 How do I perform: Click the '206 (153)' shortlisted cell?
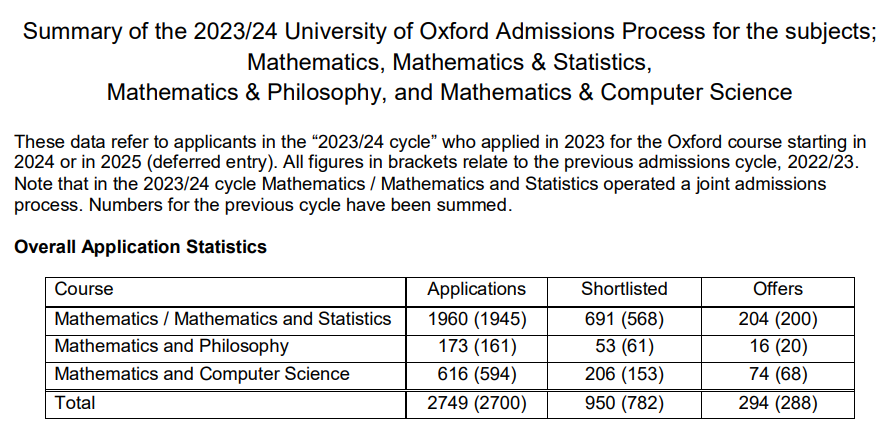[x=624, y=374]
